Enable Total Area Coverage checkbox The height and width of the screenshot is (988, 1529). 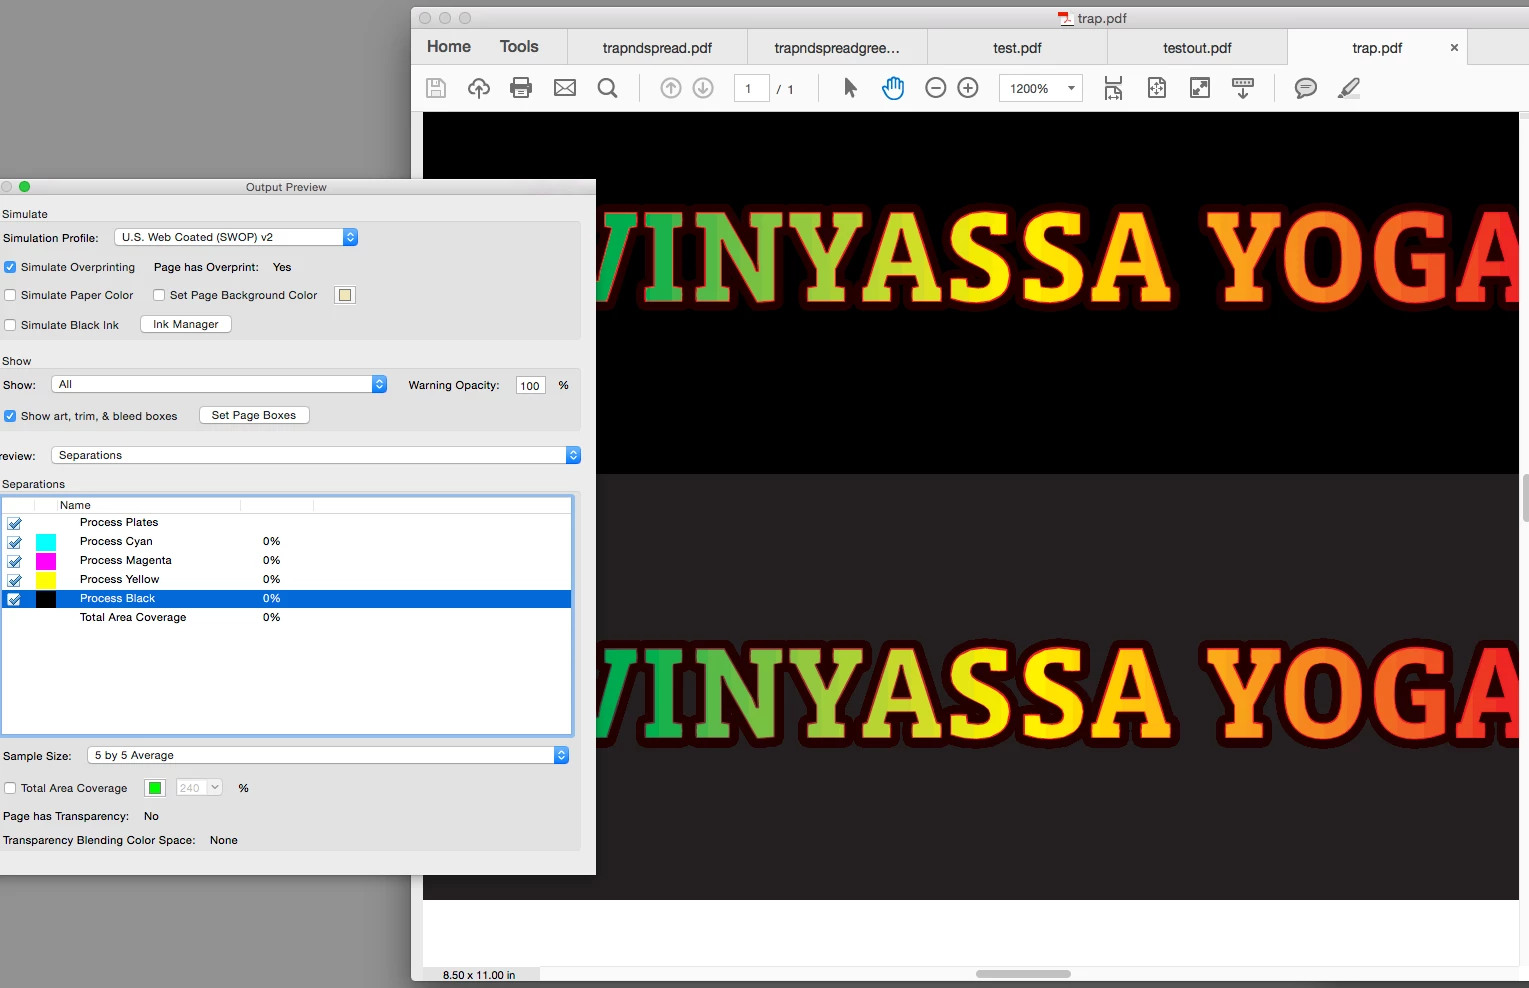(10, 788)
